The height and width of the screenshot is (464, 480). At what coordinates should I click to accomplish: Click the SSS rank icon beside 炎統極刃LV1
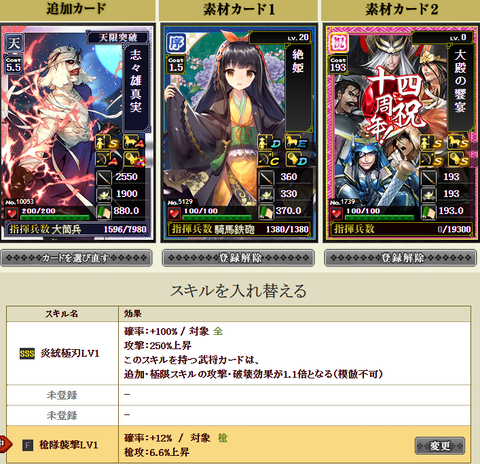click(27, 353)
